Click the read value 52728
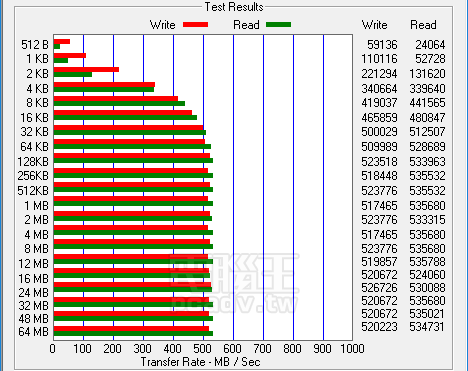This screenshot has height=371, width=468. pos(430,59)
